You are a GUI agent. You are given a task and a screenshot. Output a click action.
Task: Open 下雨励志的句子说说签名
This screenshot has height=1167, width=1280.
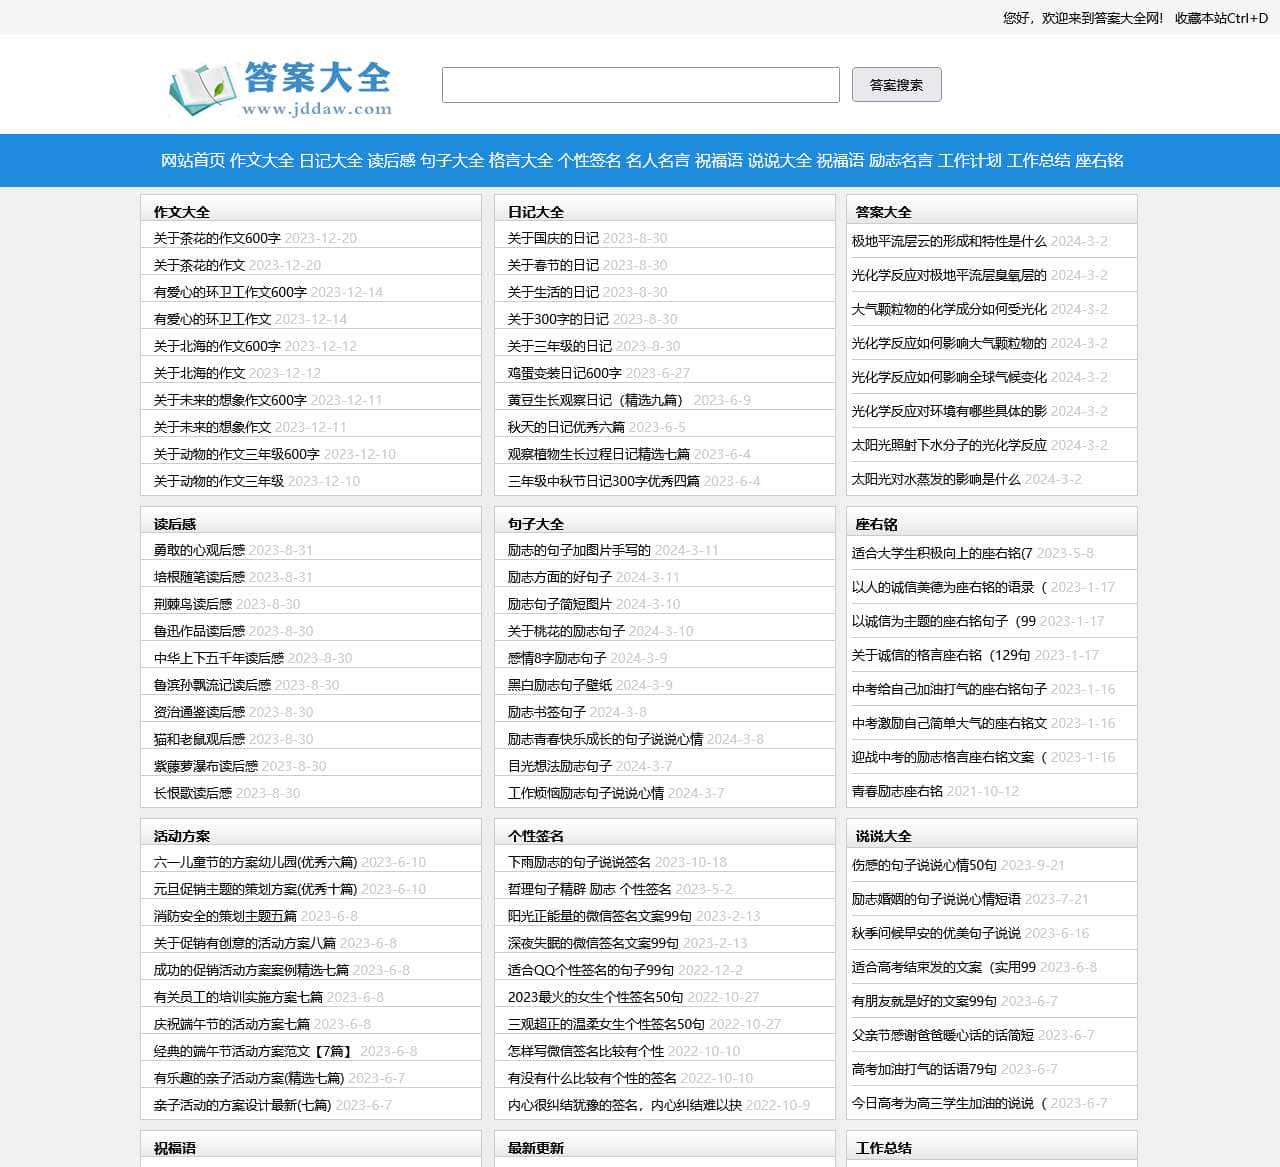tap(579, 862)
